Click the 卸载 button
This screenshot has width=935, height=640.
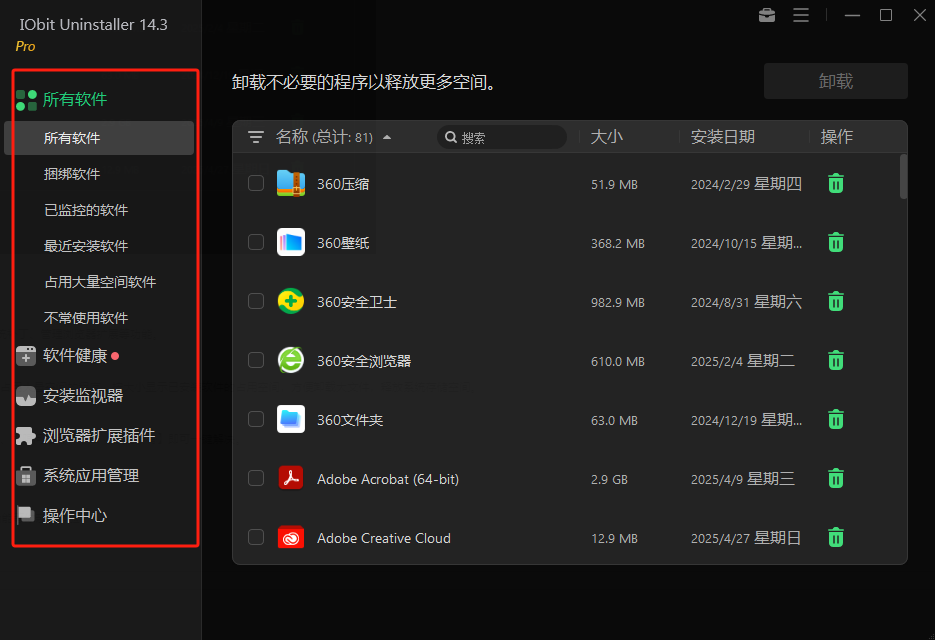835,81
